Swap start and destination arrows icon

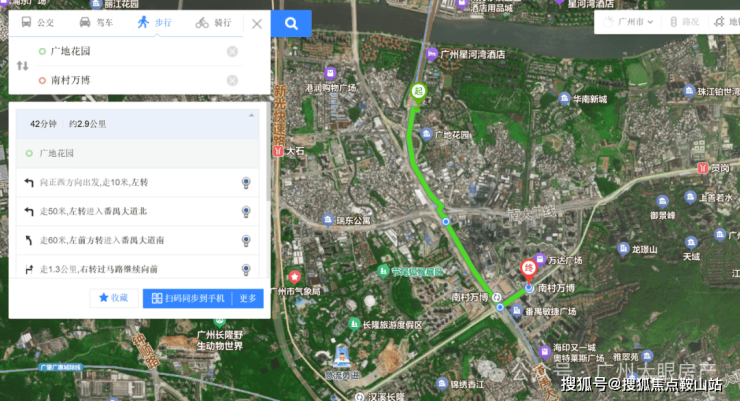(x=23, y=66)
